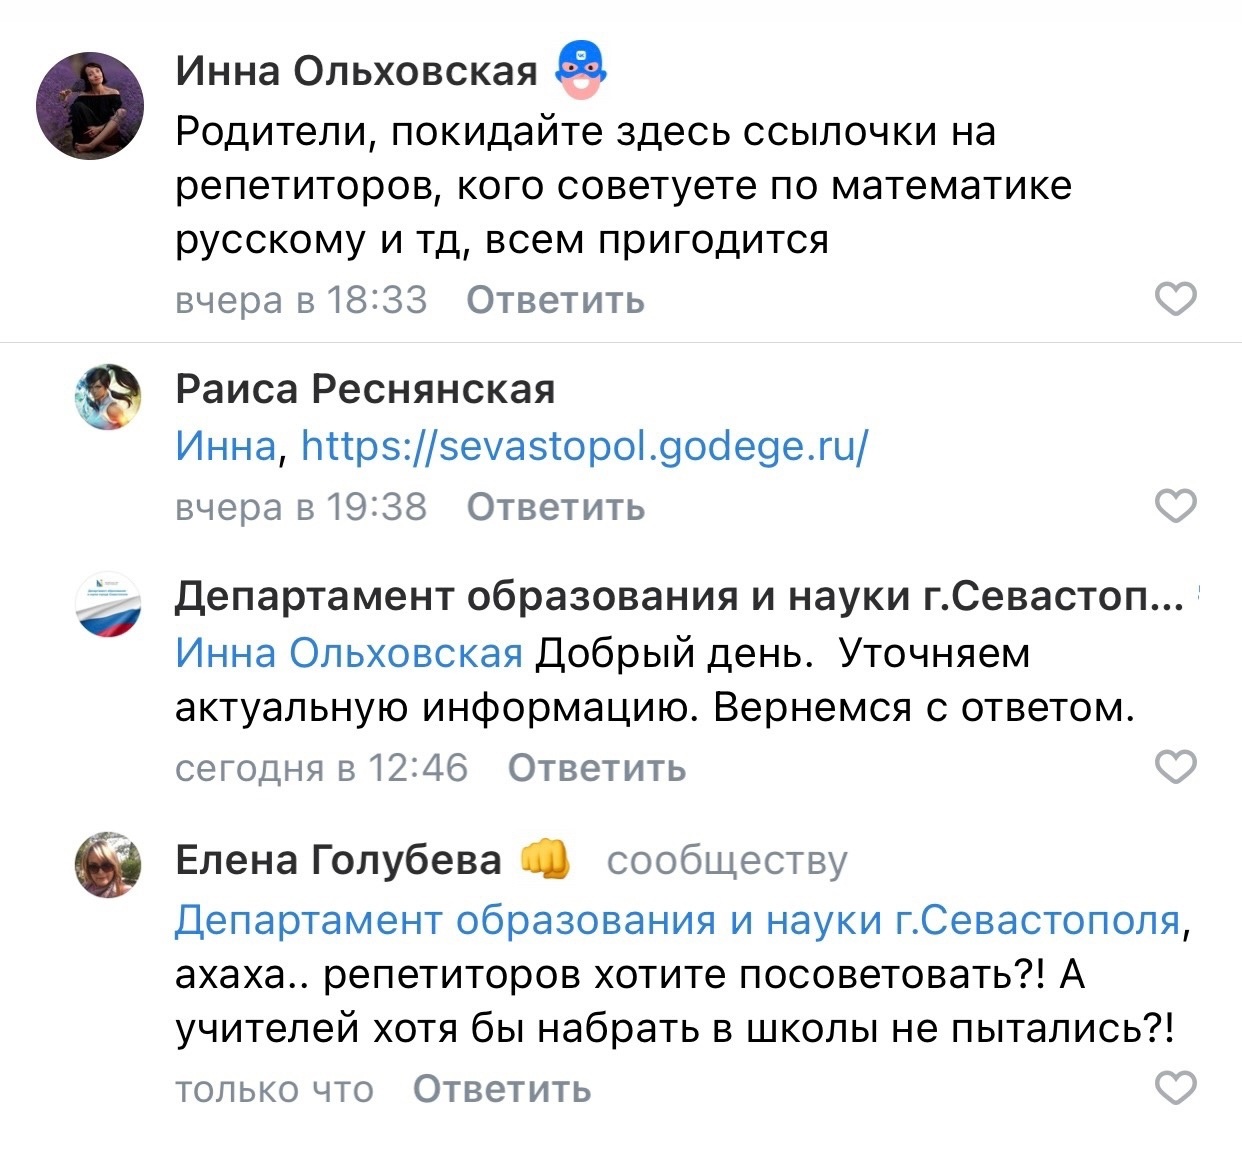Open the Раиса Реснянская author name
The height and width of the screenshot is (1173, 1242).
[x=365, y=389]
